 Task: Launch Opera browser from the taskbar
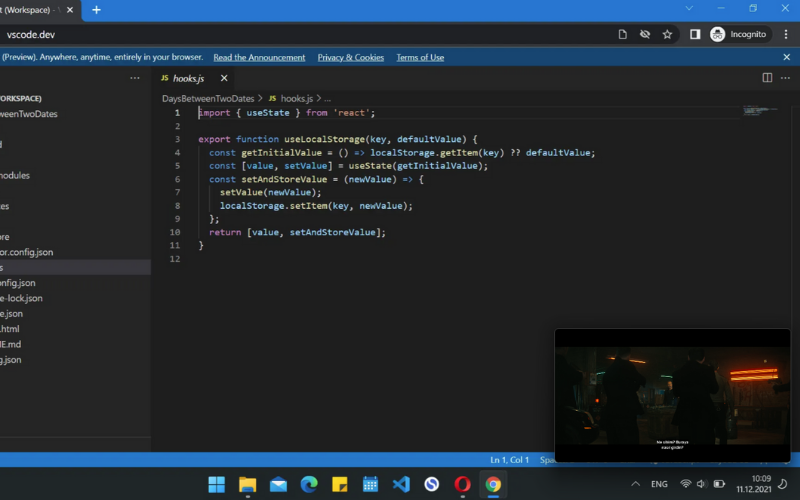point(462,484)
